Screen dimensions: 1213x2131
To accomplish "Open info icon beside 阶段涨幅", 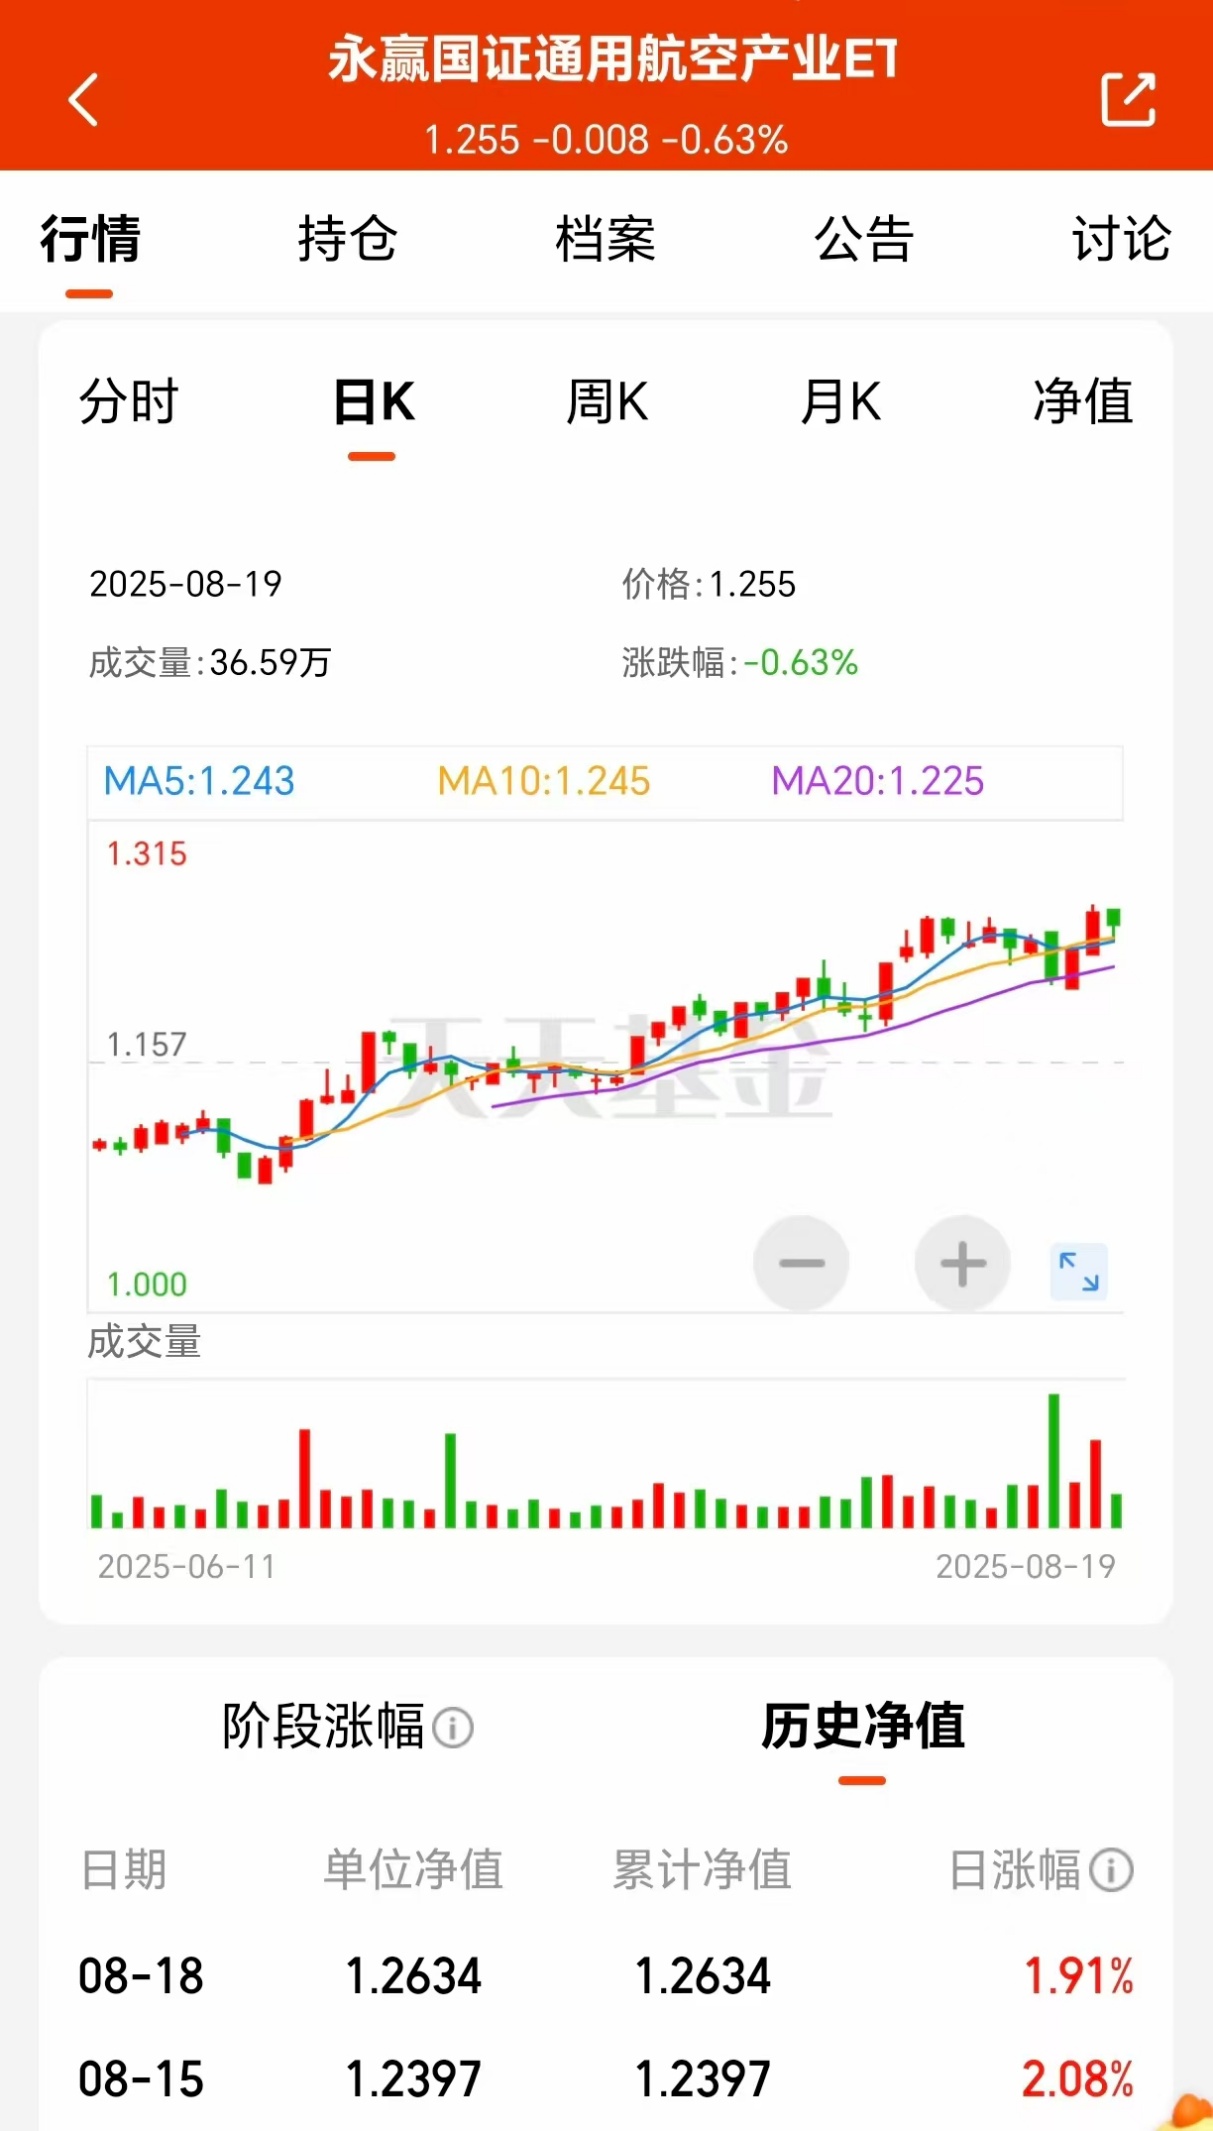I will click(453, 1727).
